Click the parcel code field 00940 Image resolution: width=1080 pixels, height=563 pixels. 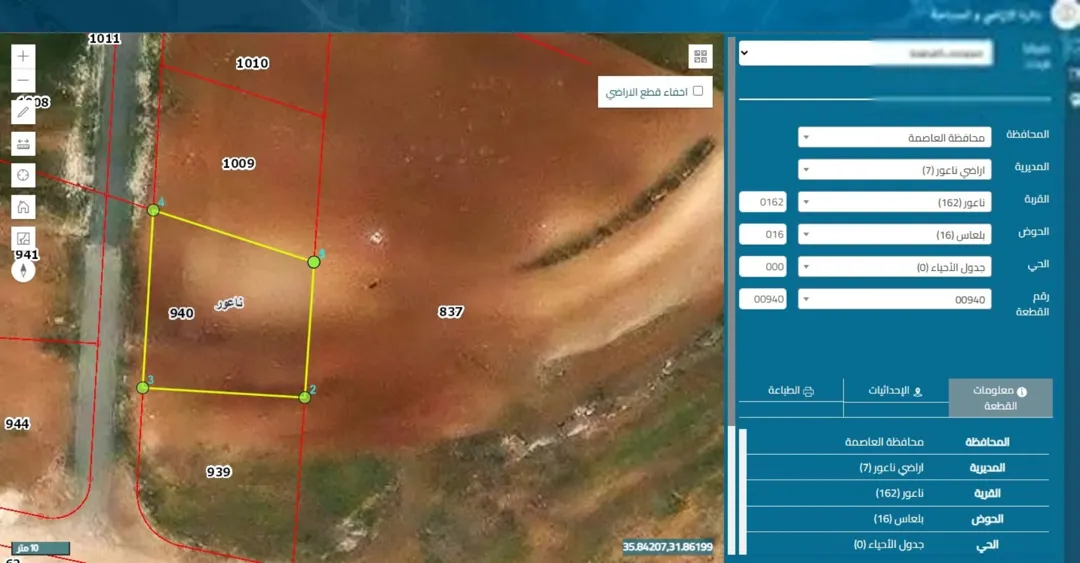click(762, 299)
